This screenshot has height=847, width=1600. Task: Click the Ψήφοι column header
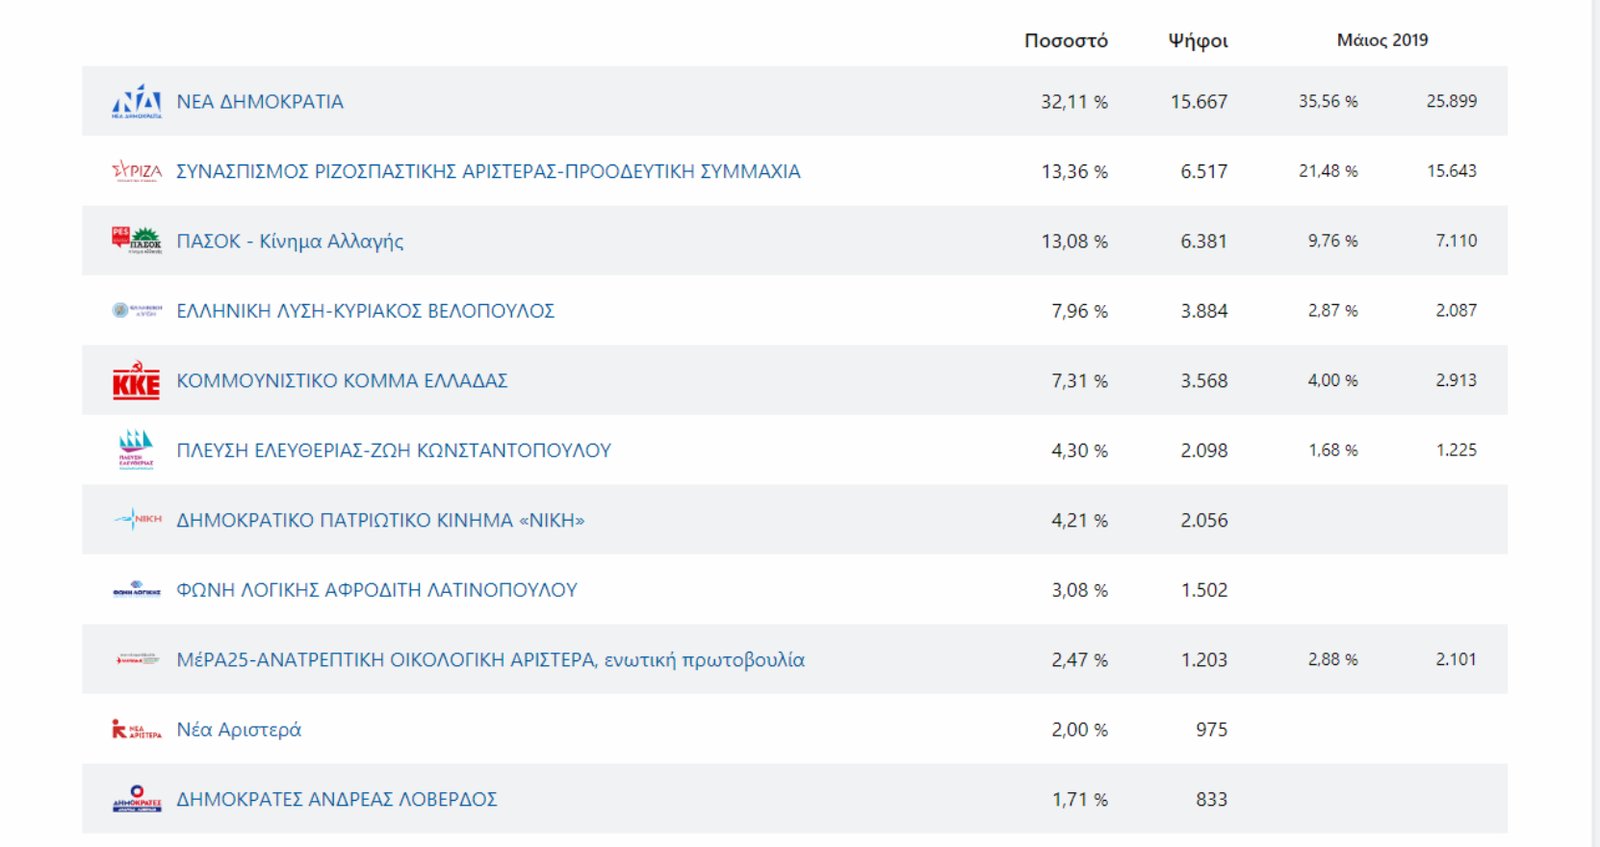[x=1198, y=41]
